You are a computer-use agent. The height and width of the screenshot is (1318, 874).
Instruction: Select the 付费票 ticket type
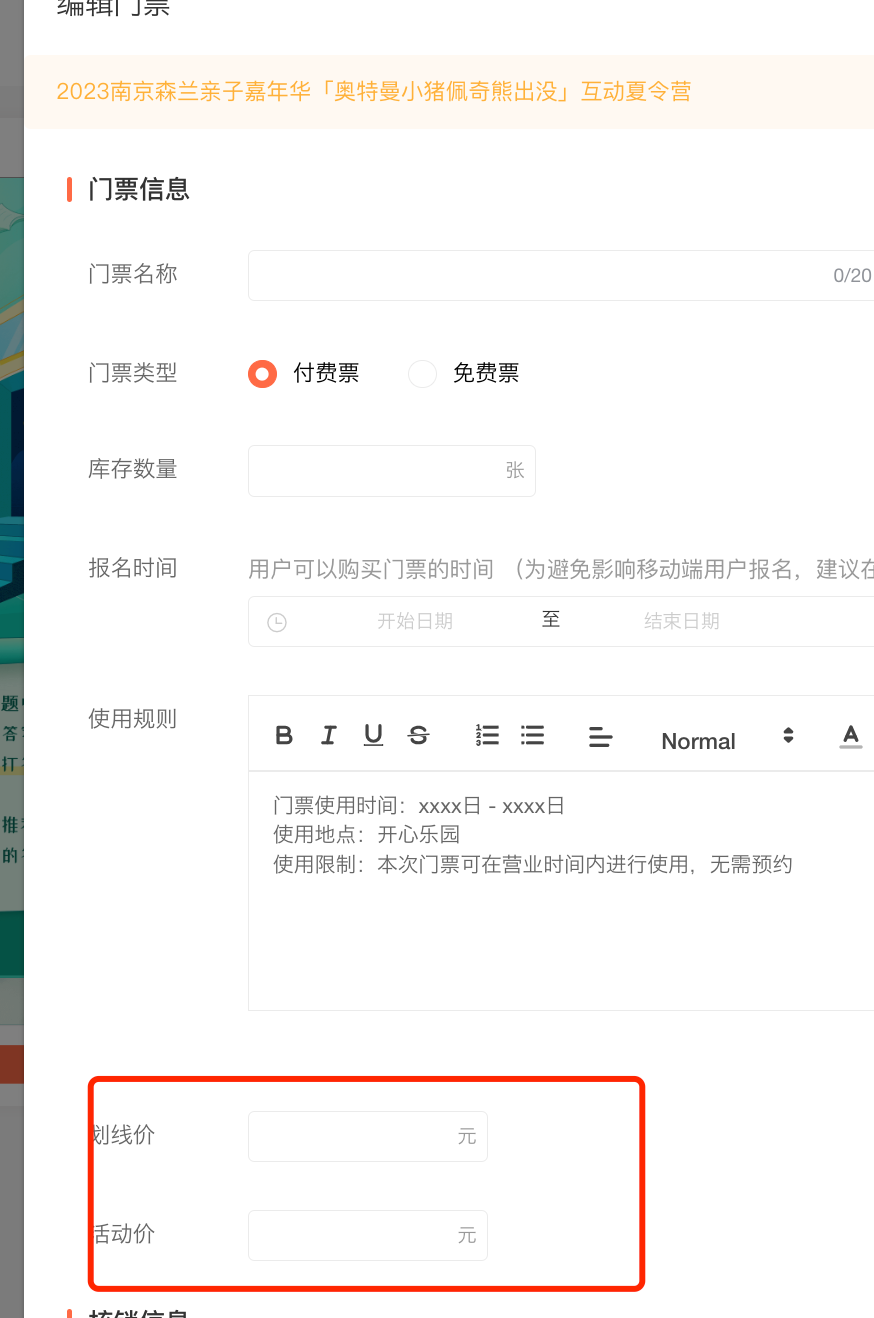pyautogui.click(x=263, y=374)
